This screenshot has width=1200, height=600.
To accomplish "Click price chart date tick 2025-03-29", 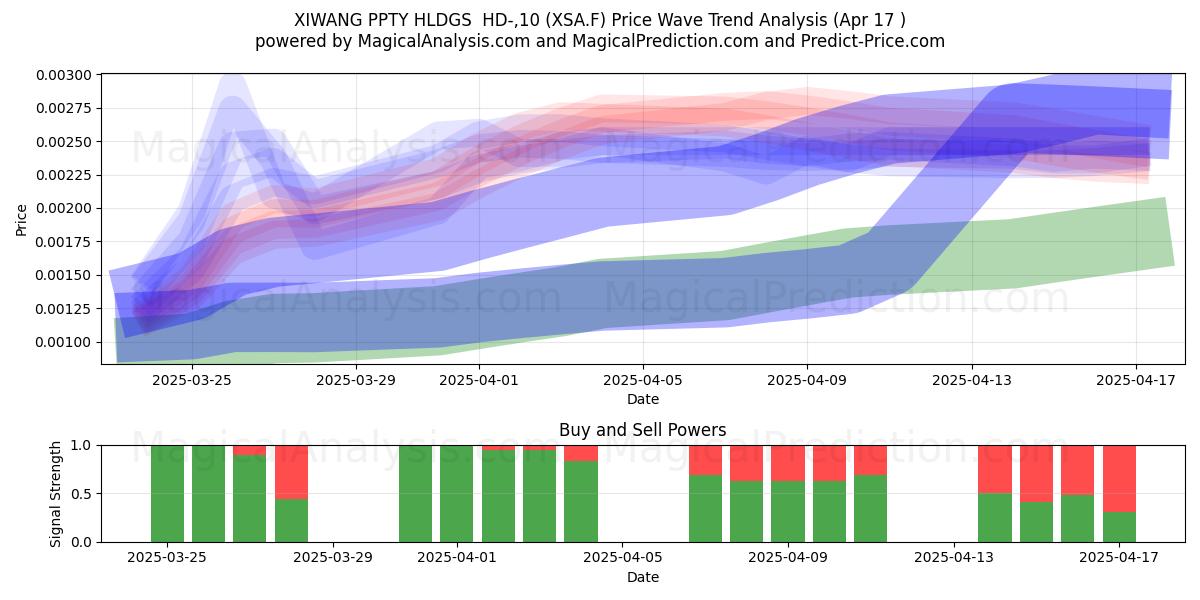I will point(355,380).
